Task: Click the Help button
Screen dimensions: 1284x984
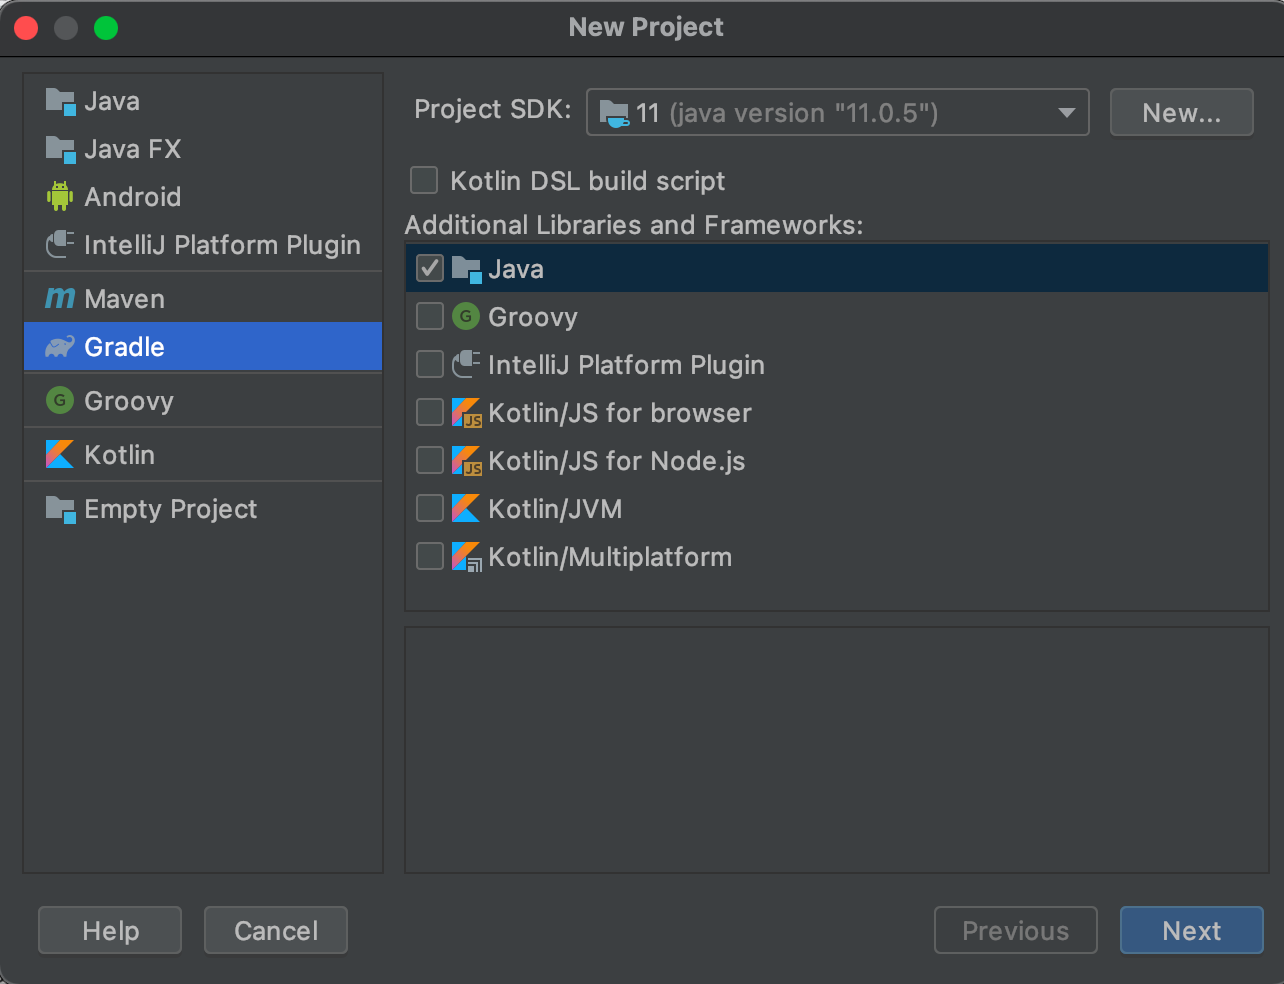Action: 110,931
